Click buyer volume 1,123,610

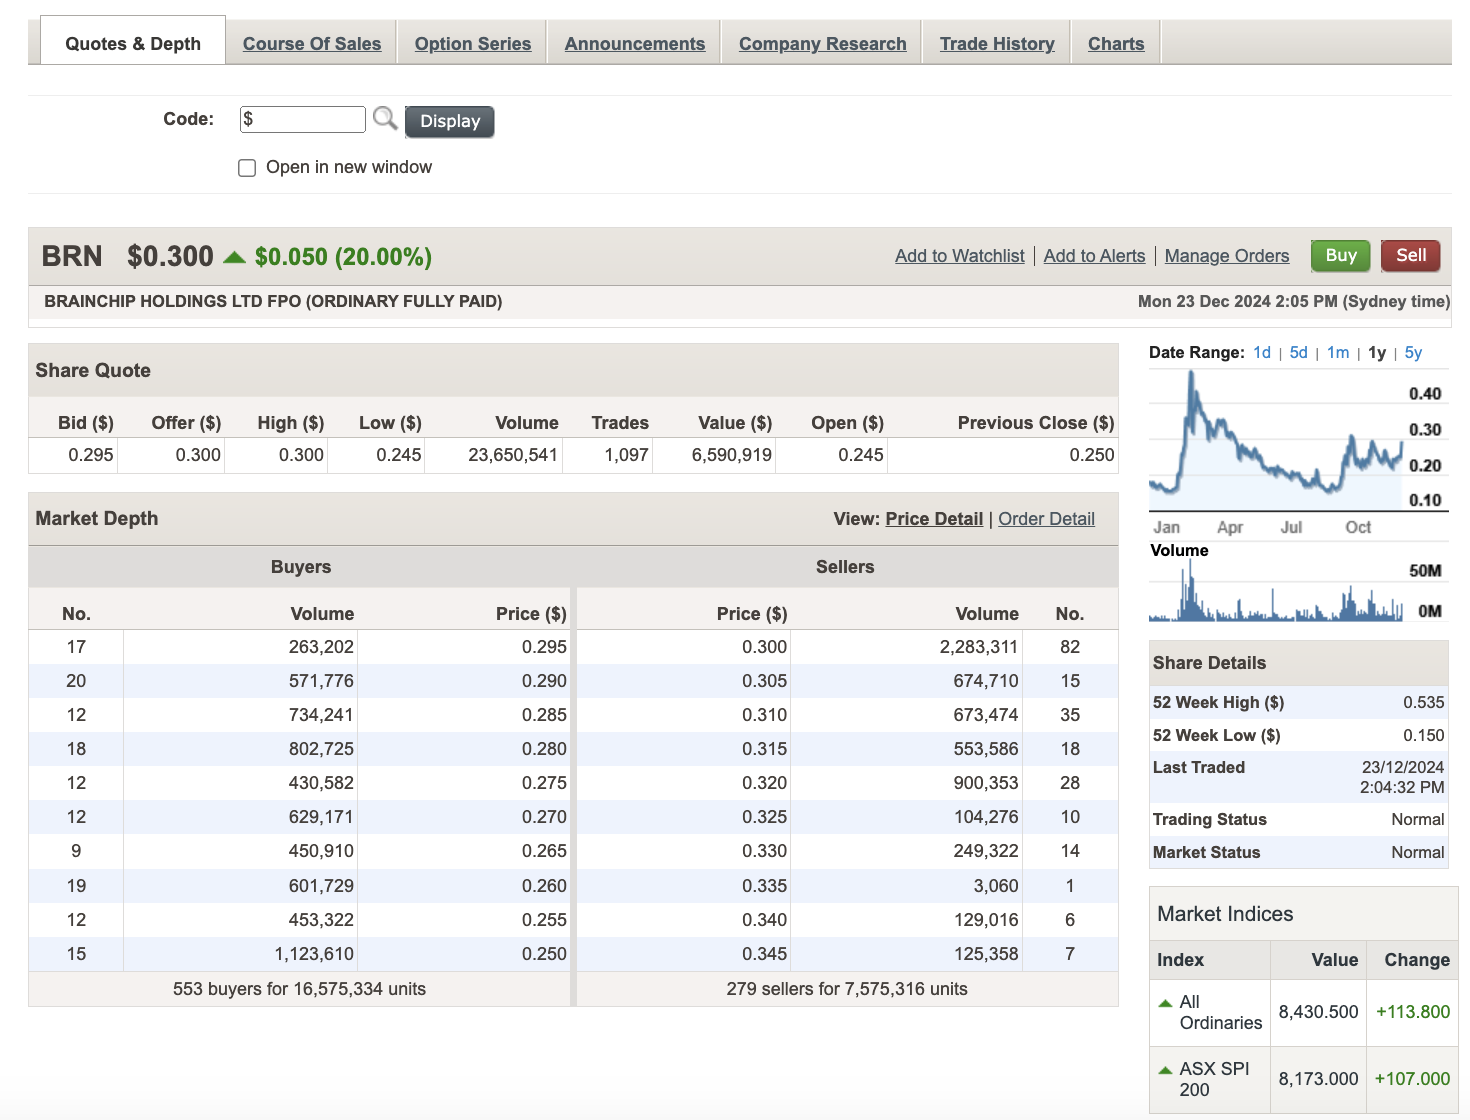314,954
